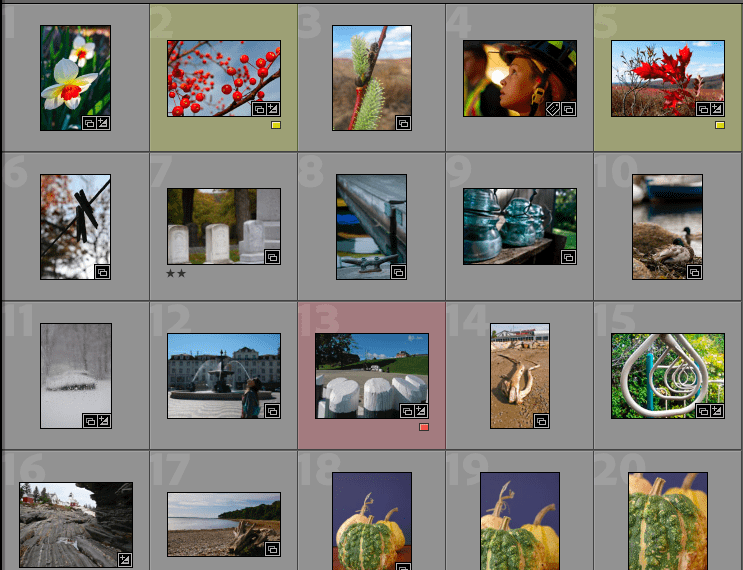Image resolution: width=743 pixels, height=570 pixels.
Task: Click collection badge on glass insulators photo
Action: pos(568,257)
